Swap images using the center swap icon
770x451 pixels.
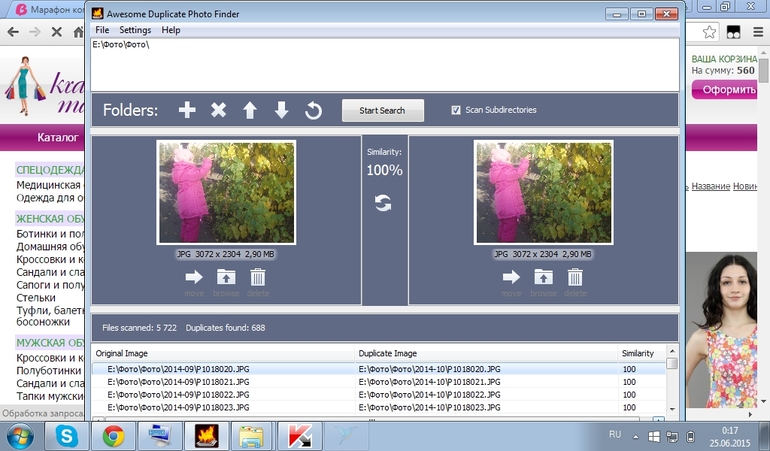[x=384, y=203]
